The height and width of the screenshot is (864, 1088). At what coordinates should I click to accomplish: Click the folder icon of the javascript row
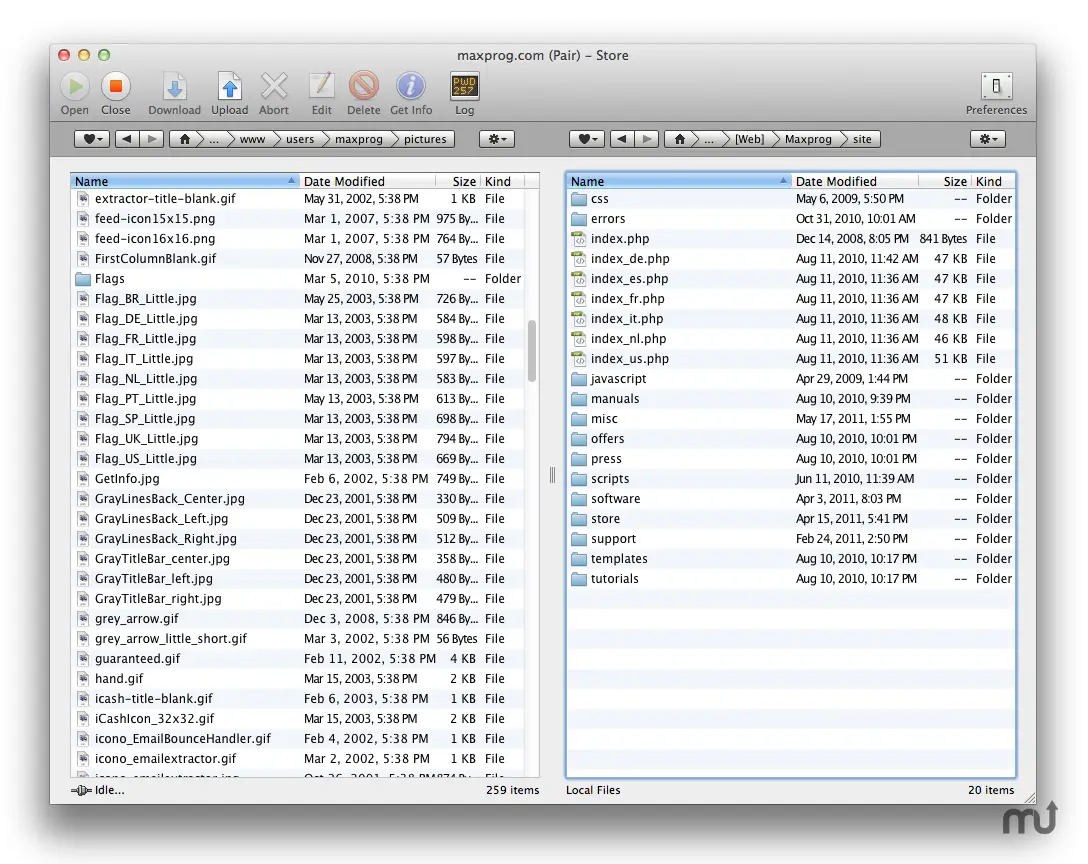click(579, 379)
